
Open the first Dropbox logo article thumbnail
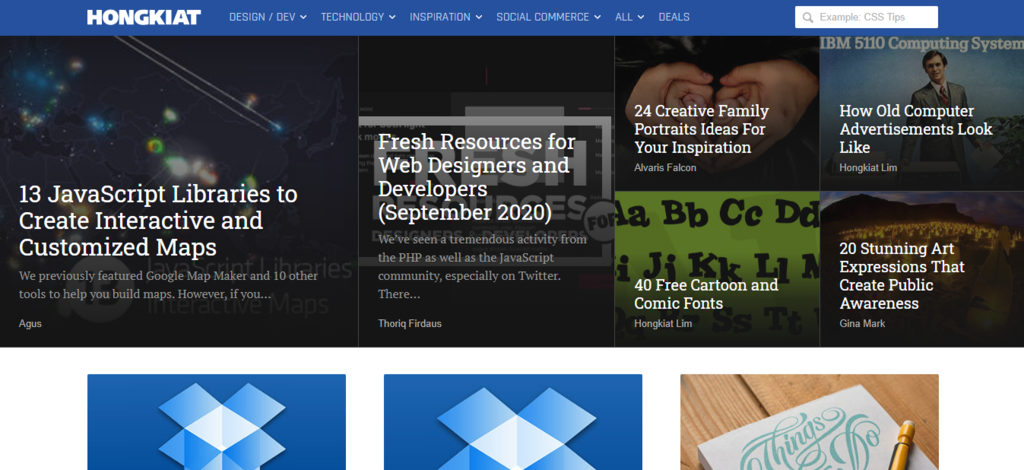click(217, 422)
